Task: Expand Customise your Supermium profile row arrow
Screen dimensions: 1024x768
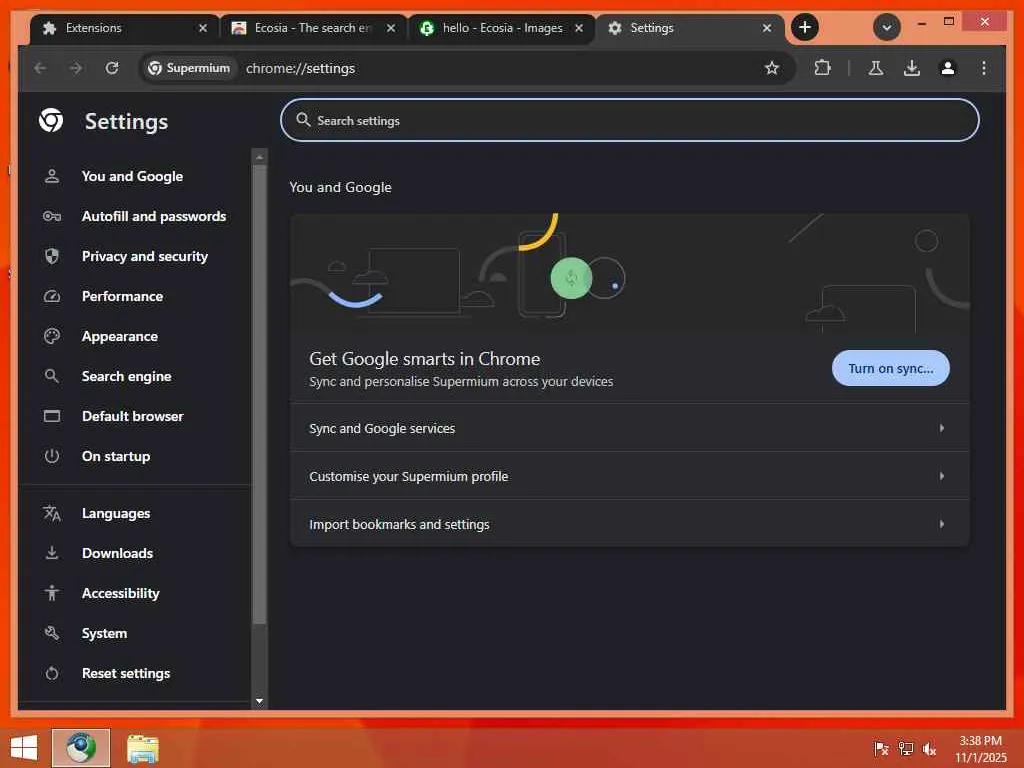Action: click(942, 476)
